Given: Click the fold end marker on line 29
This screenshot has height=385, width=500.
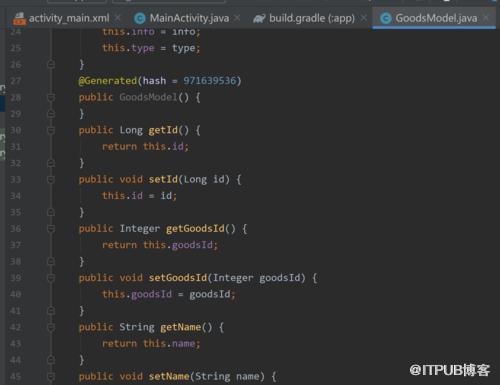Looking at the screenshot, I should coord(51,114).
